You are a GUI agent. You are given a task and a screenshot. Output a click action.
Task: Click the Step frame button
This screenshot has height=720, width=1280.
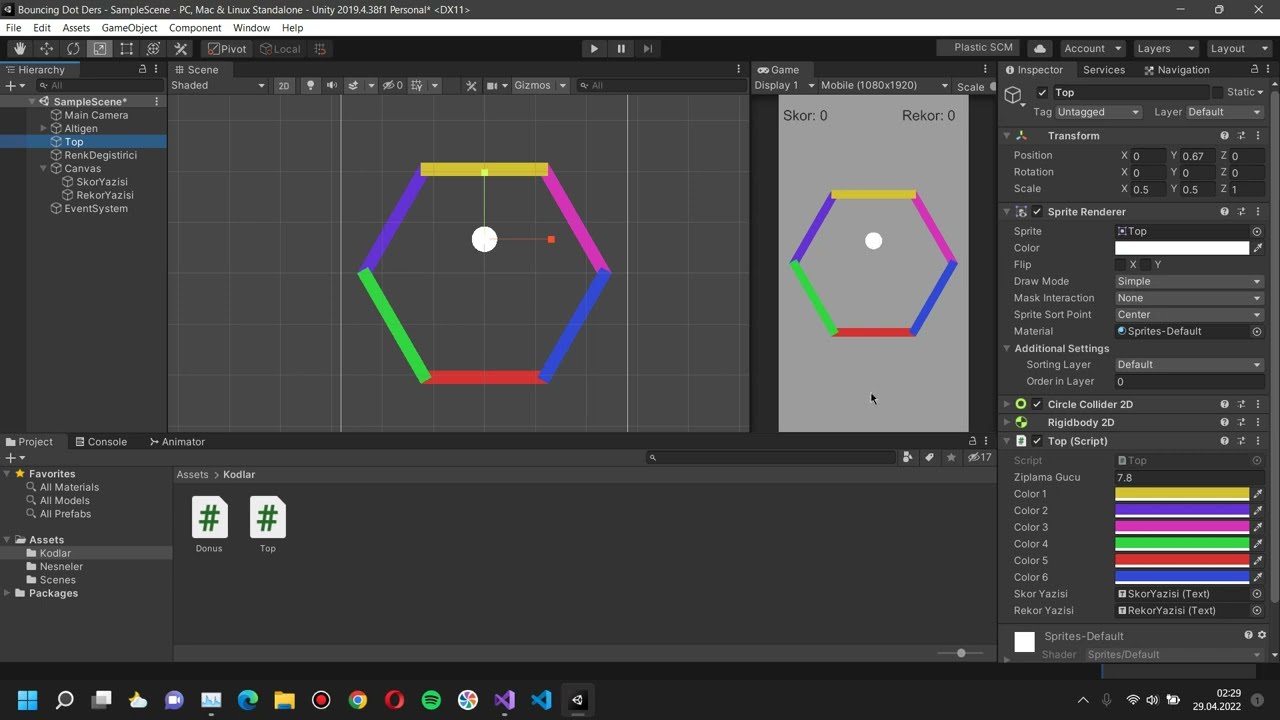pyautogui.click(x=648, y=48)
